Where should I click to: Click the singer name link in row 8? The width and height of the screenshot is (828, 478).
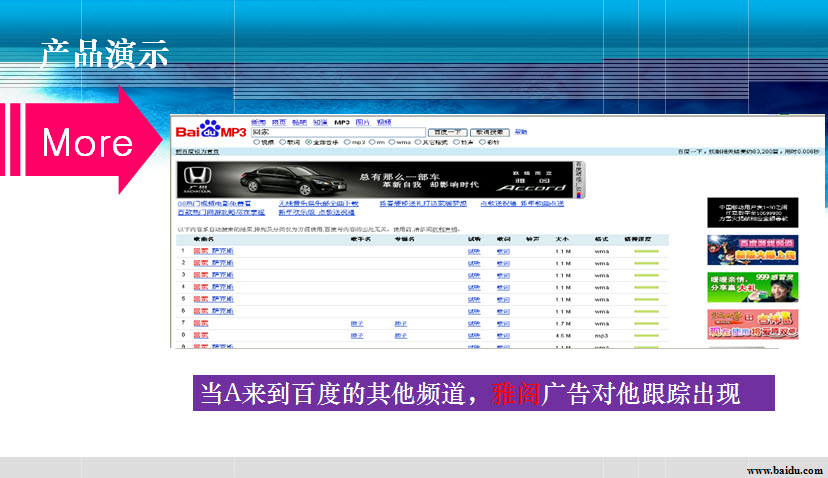pyautogui.click(x=357, y=335)
